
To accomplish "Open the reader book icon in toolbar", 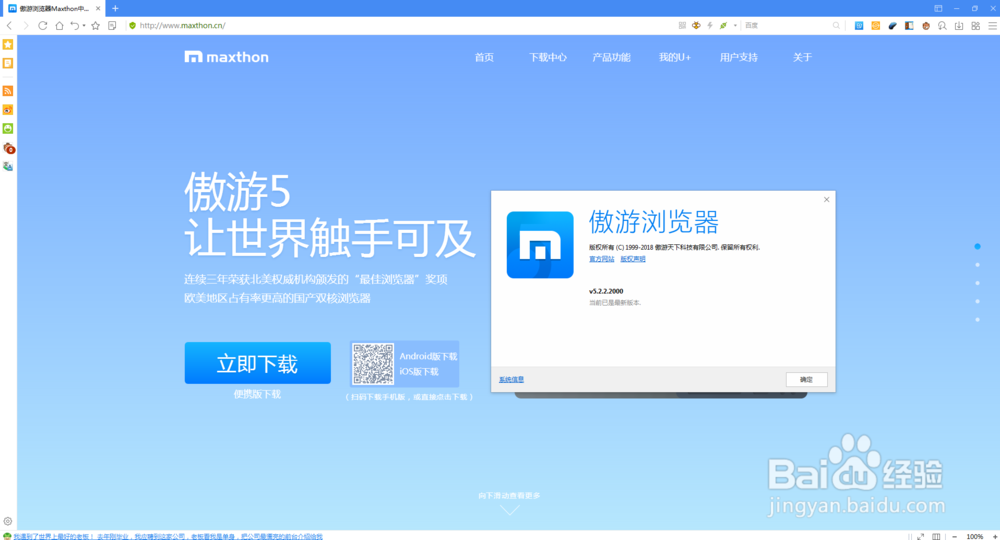I will (909, 26).
